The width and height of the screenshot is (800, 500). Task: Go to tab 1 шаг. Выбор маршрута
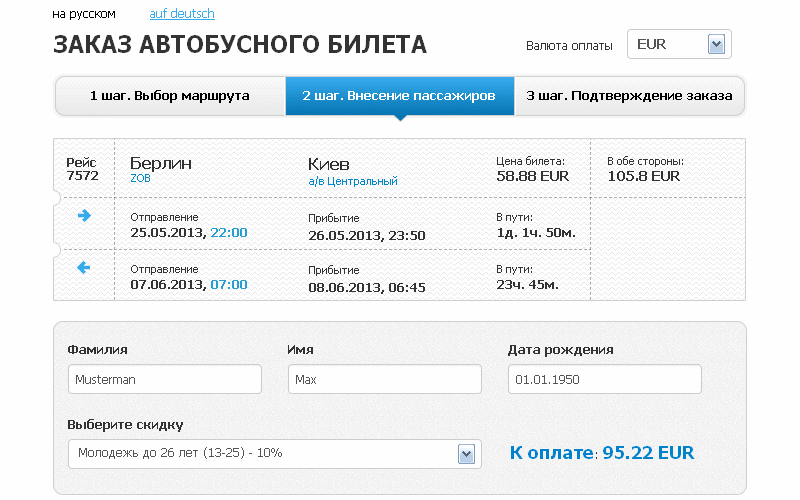pos(170,96)
